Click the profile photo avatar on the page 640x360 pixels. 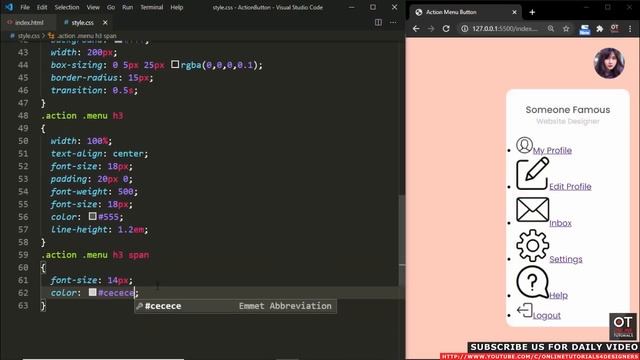coord(609,63)
